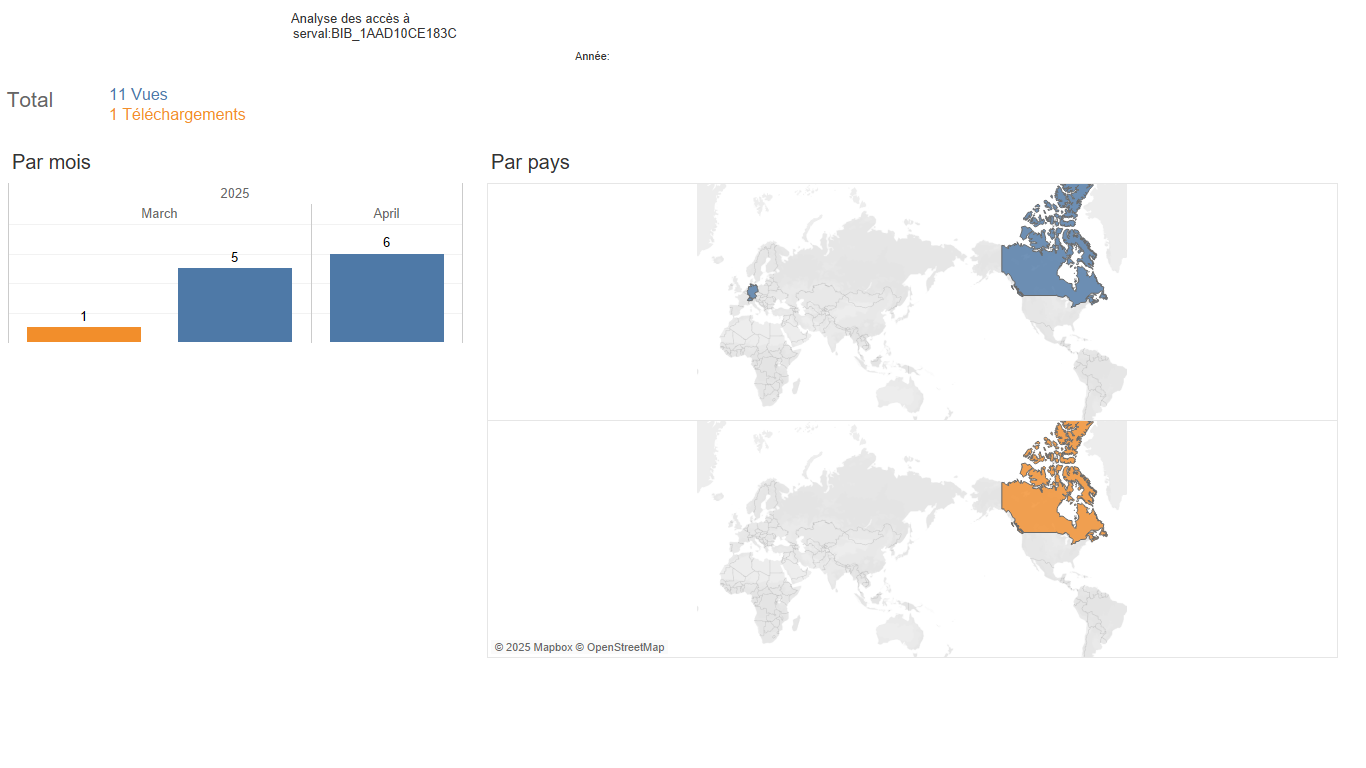Click the Par mois section title

pyautogui.click(x=51, y=162)
